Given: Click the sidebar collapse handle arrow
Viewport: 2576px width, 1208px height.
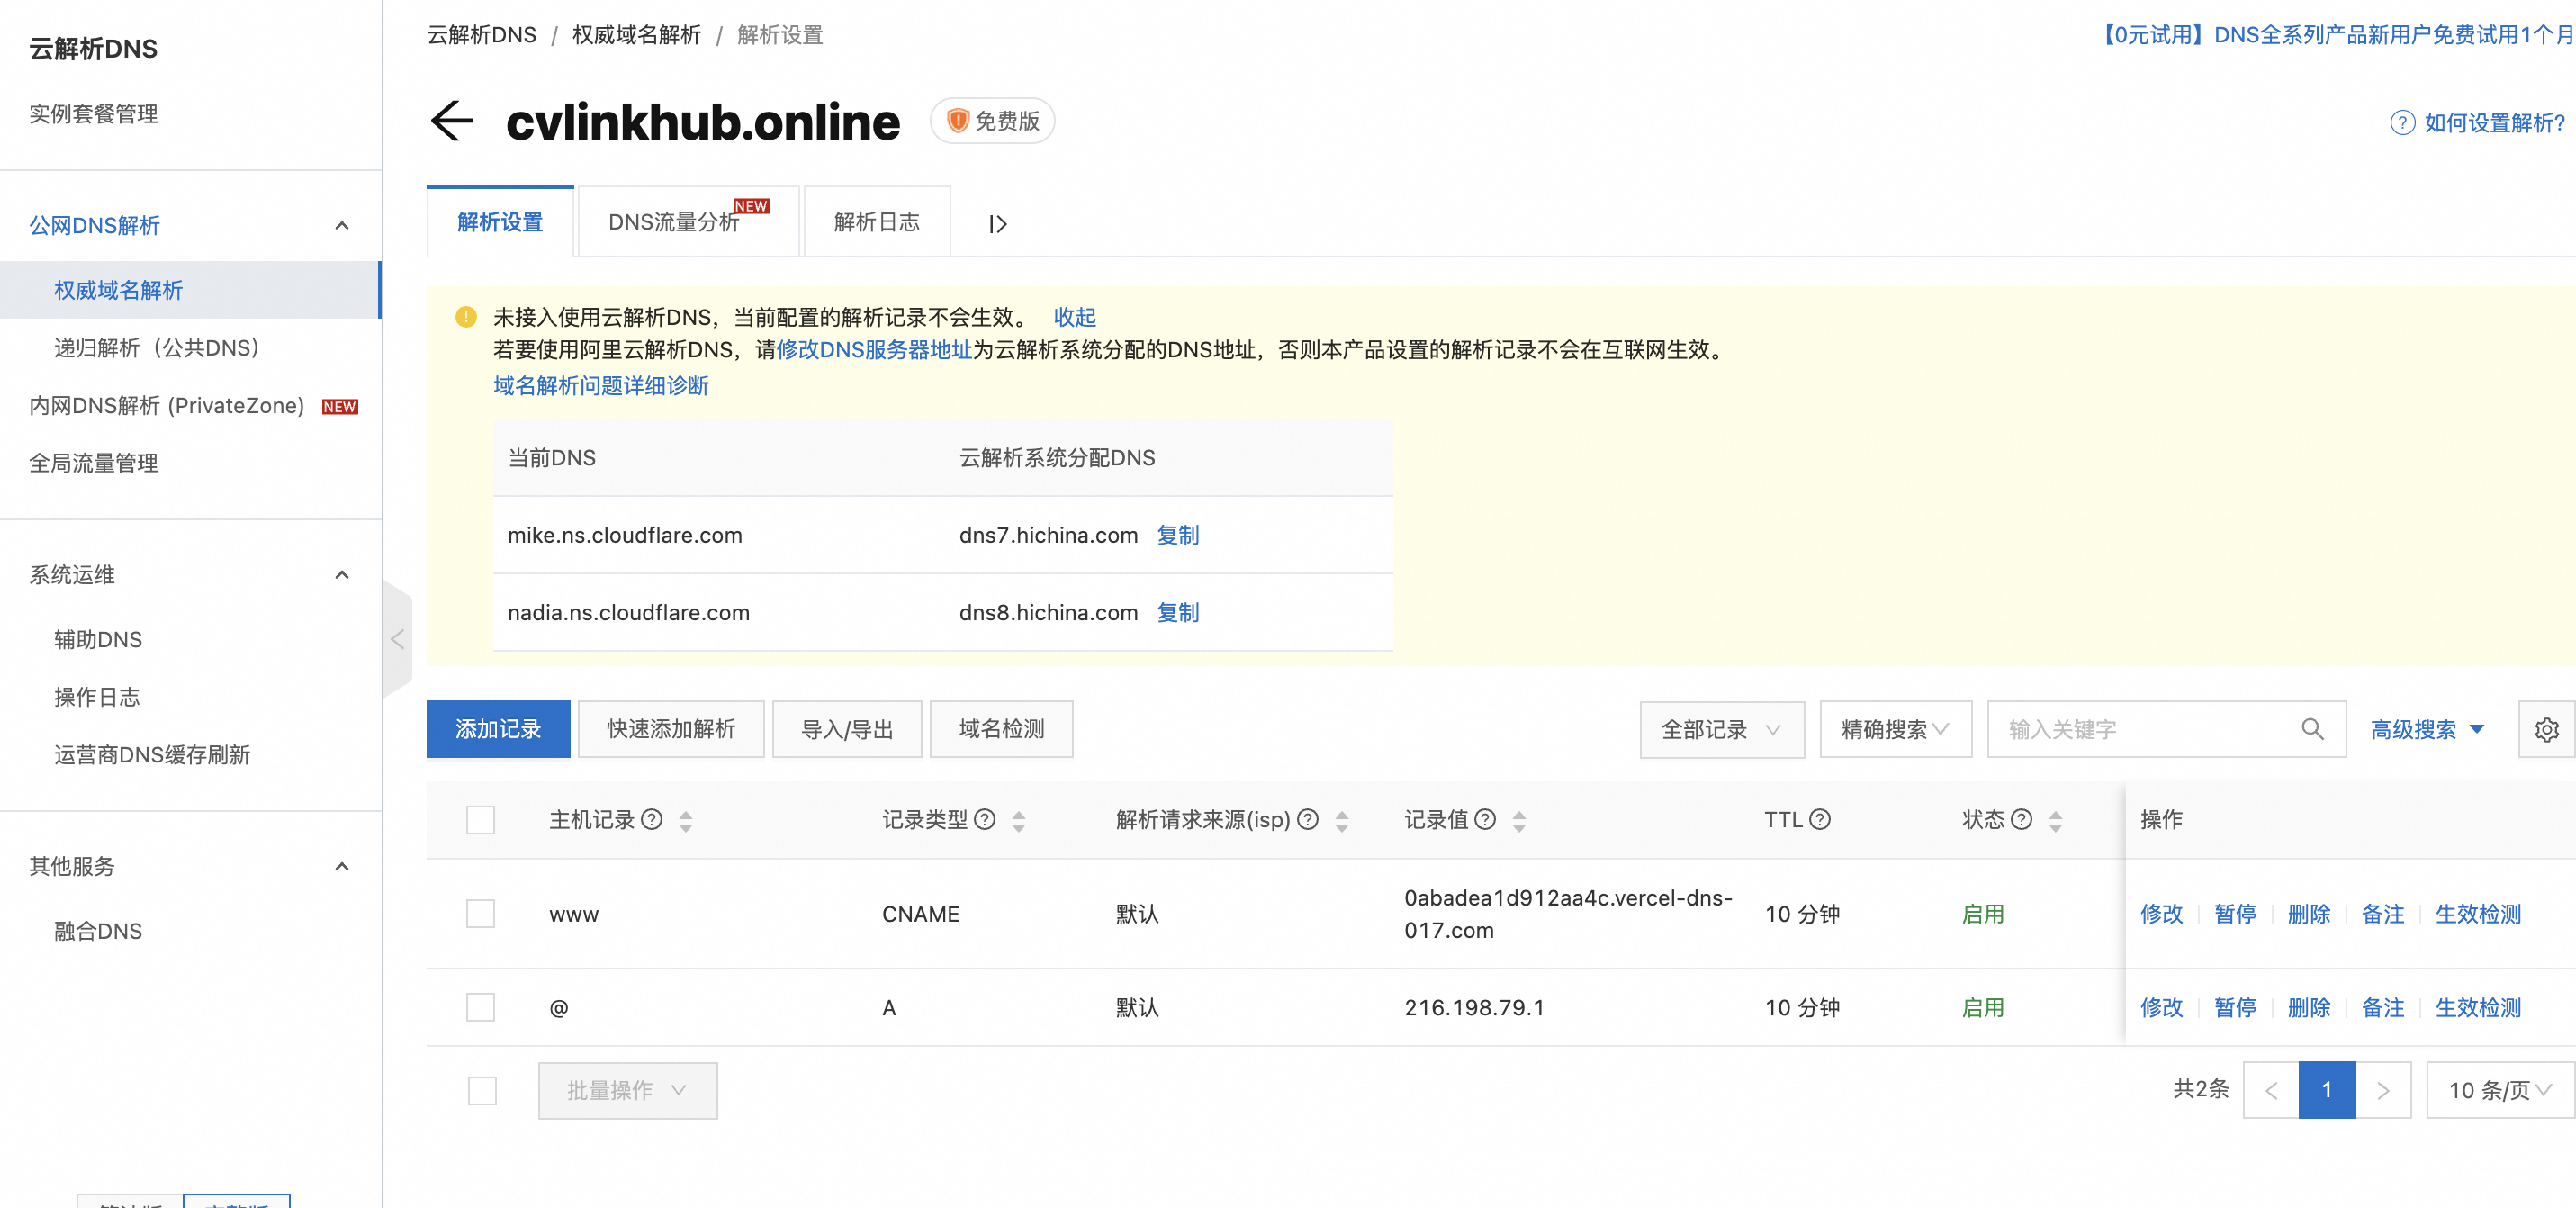Looking at the screenshot, I should click(397, 640).
